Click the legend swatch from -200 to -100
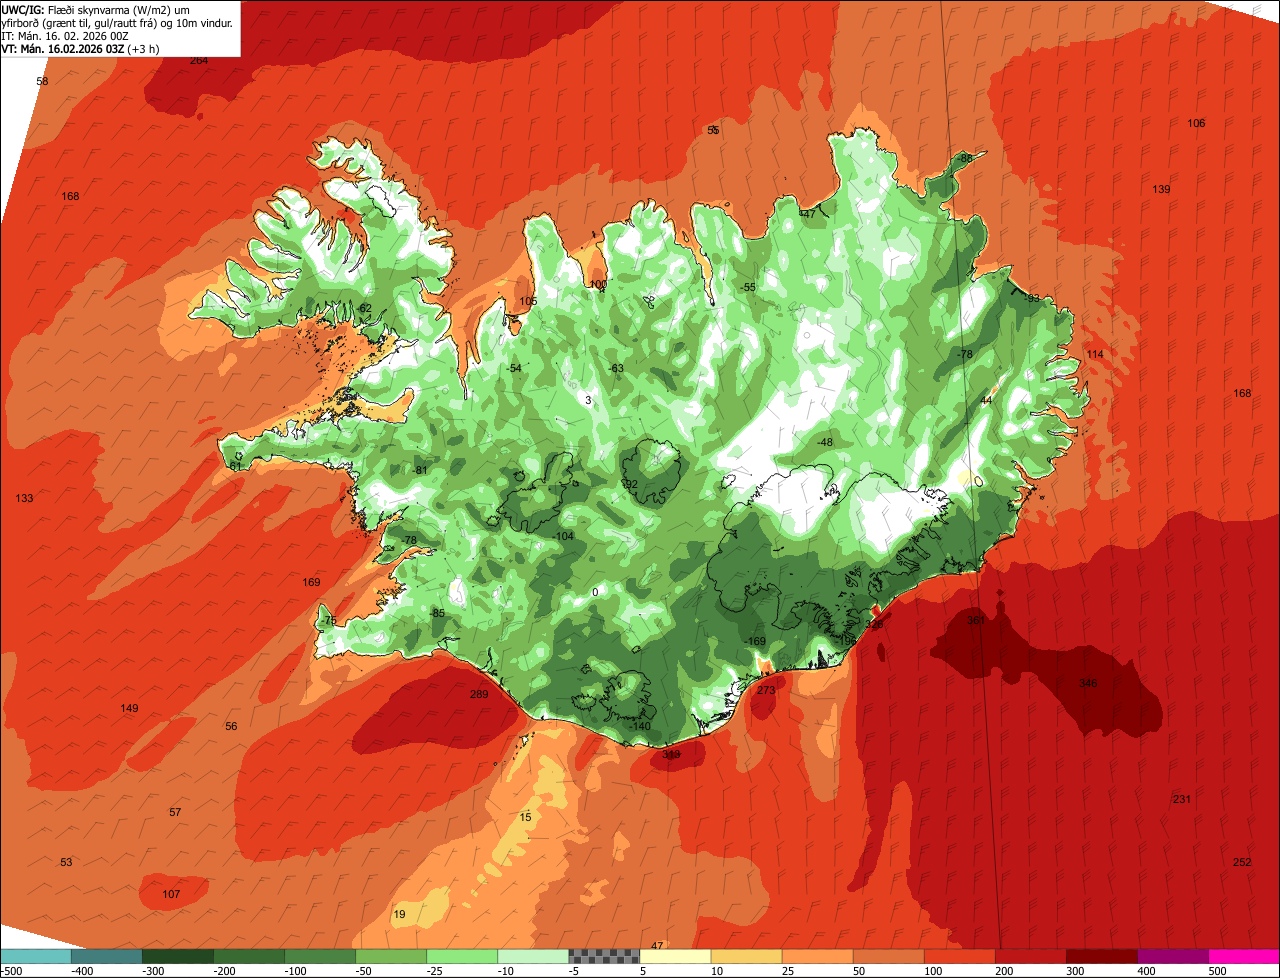This screenshot has height=978, width=1280. [249, 956]
